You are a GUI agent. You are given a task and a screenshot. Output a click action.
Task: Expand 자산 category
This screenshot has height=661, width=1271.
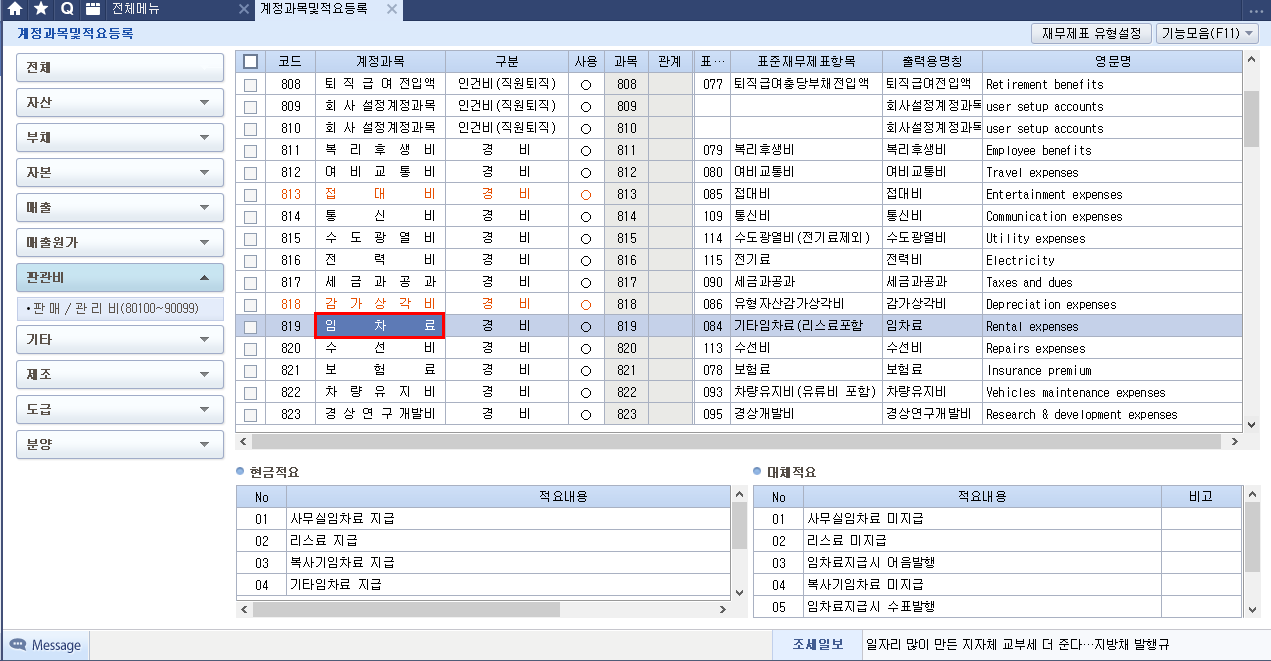tap(120, 102)
